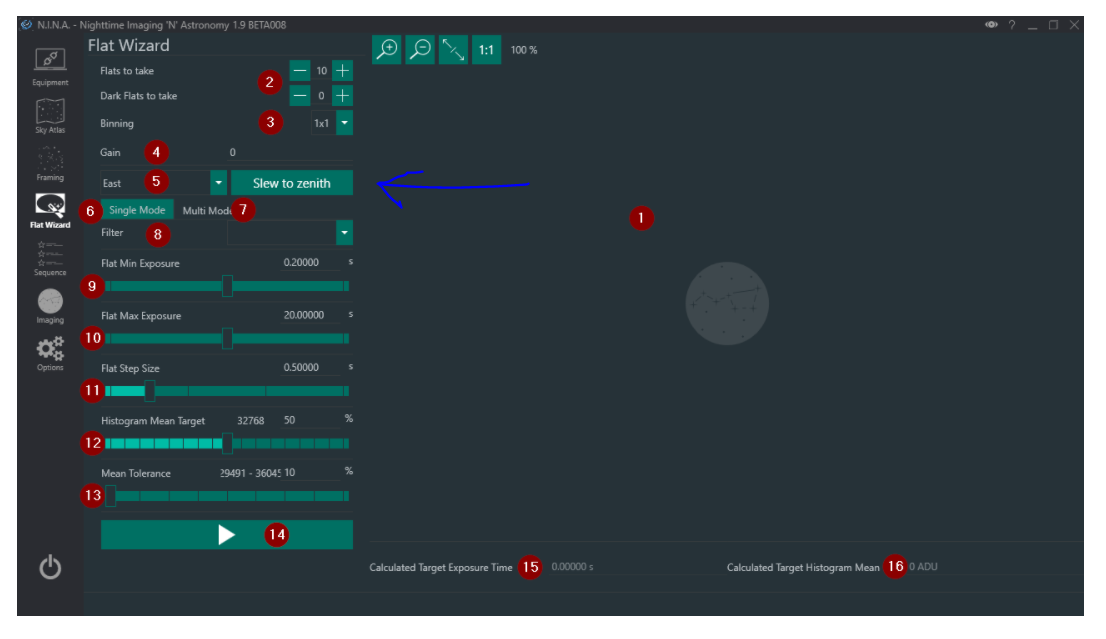1106x639 pixels.
Task: Open the Imaging section
Action: click(50, 306)
